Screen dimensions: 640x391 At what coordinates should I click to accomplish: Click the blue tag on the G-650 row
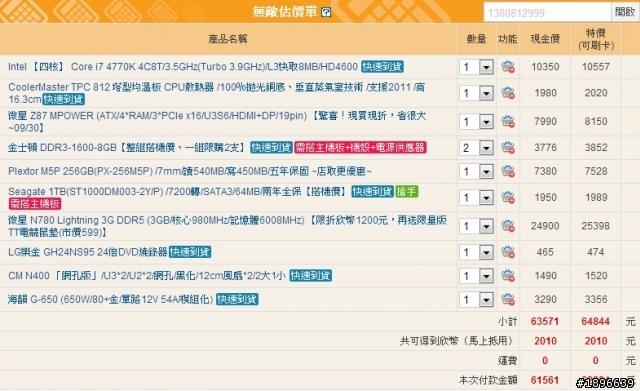pyautogui.click(x=237, y=299)
